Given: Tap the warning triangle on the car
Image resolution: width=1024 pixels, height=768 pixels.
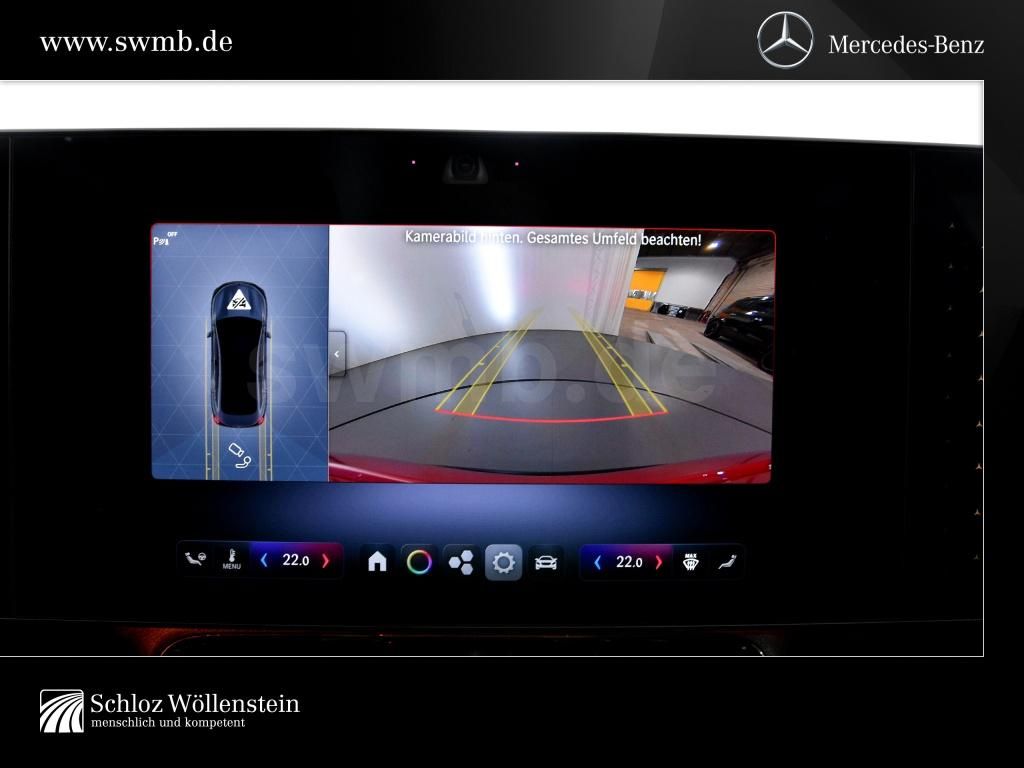Looking at the screenshot, I should click(x=239, y=299).
